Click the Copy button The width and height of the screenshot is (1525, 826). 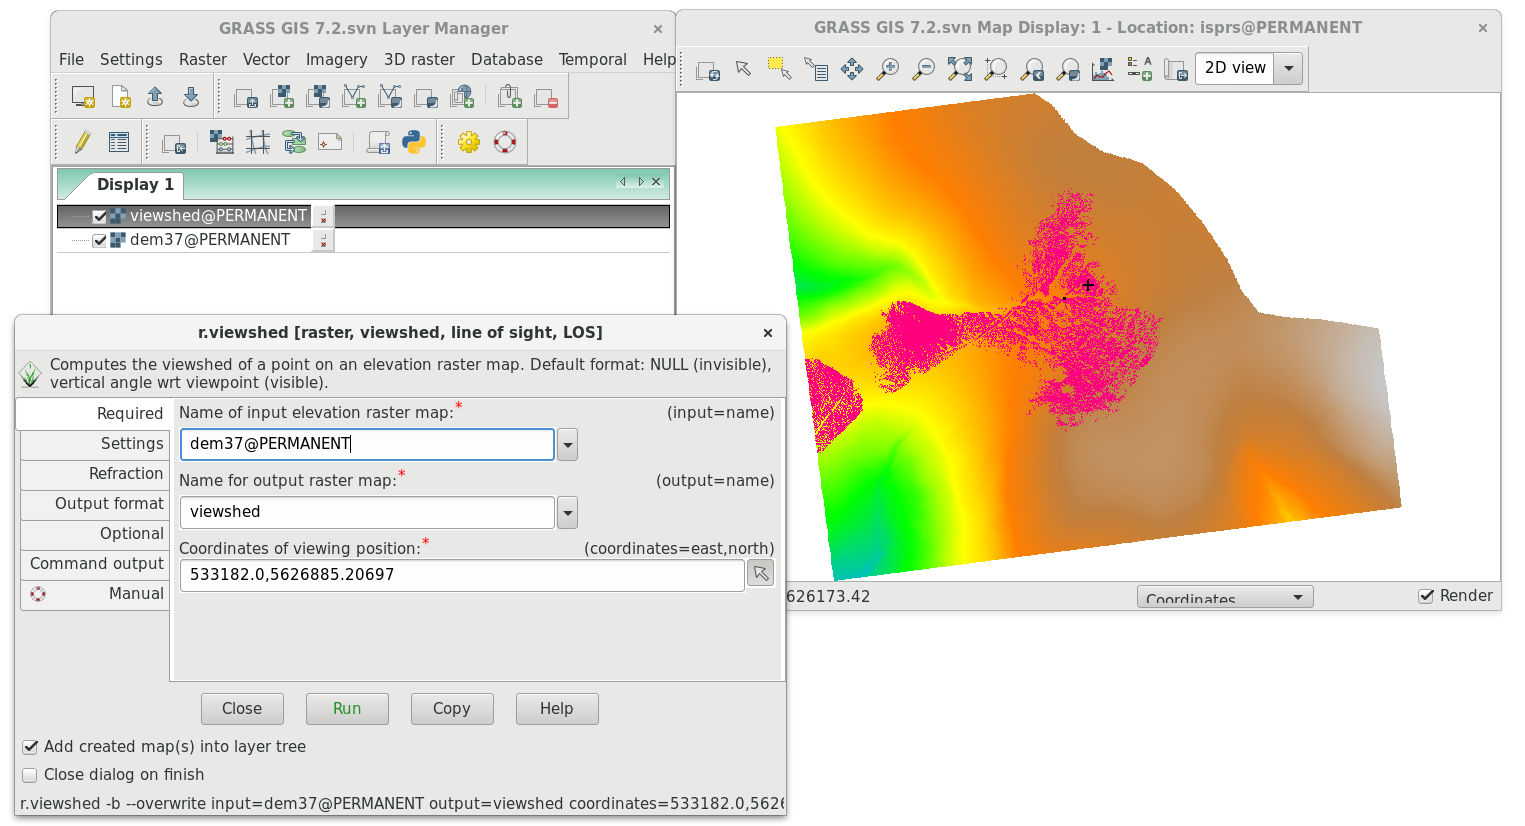452,709
